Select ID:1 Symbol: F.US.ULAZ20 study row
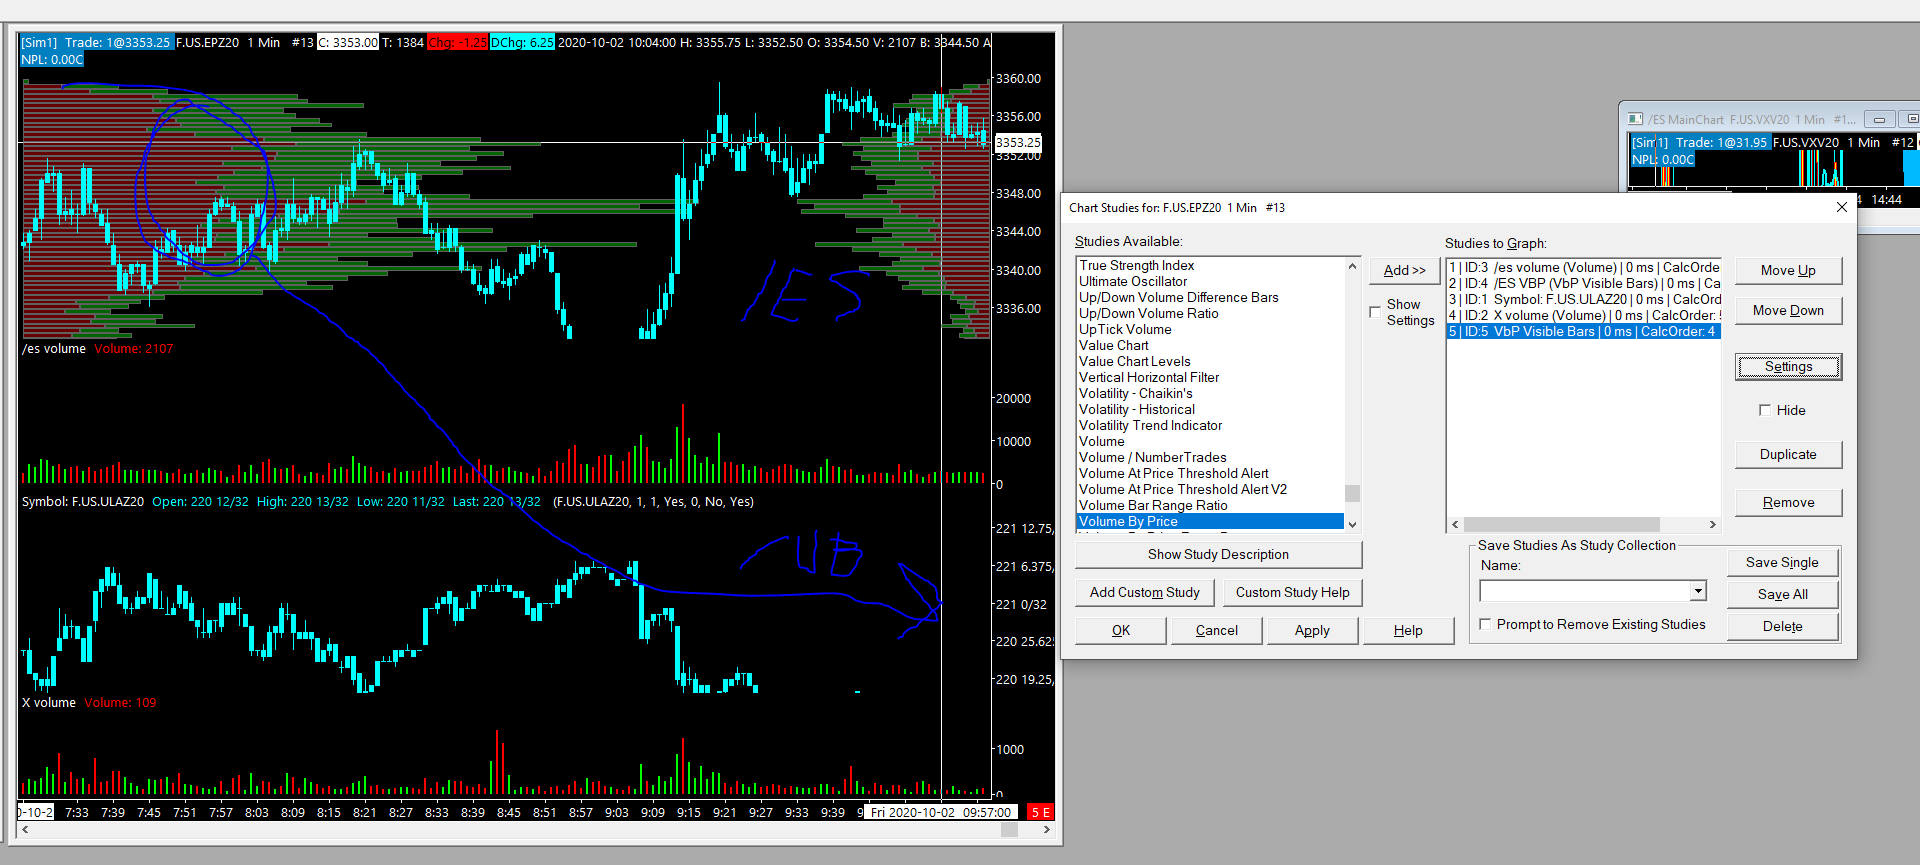Screen dimensions: 1920x865 click(x=1584, y=299)
